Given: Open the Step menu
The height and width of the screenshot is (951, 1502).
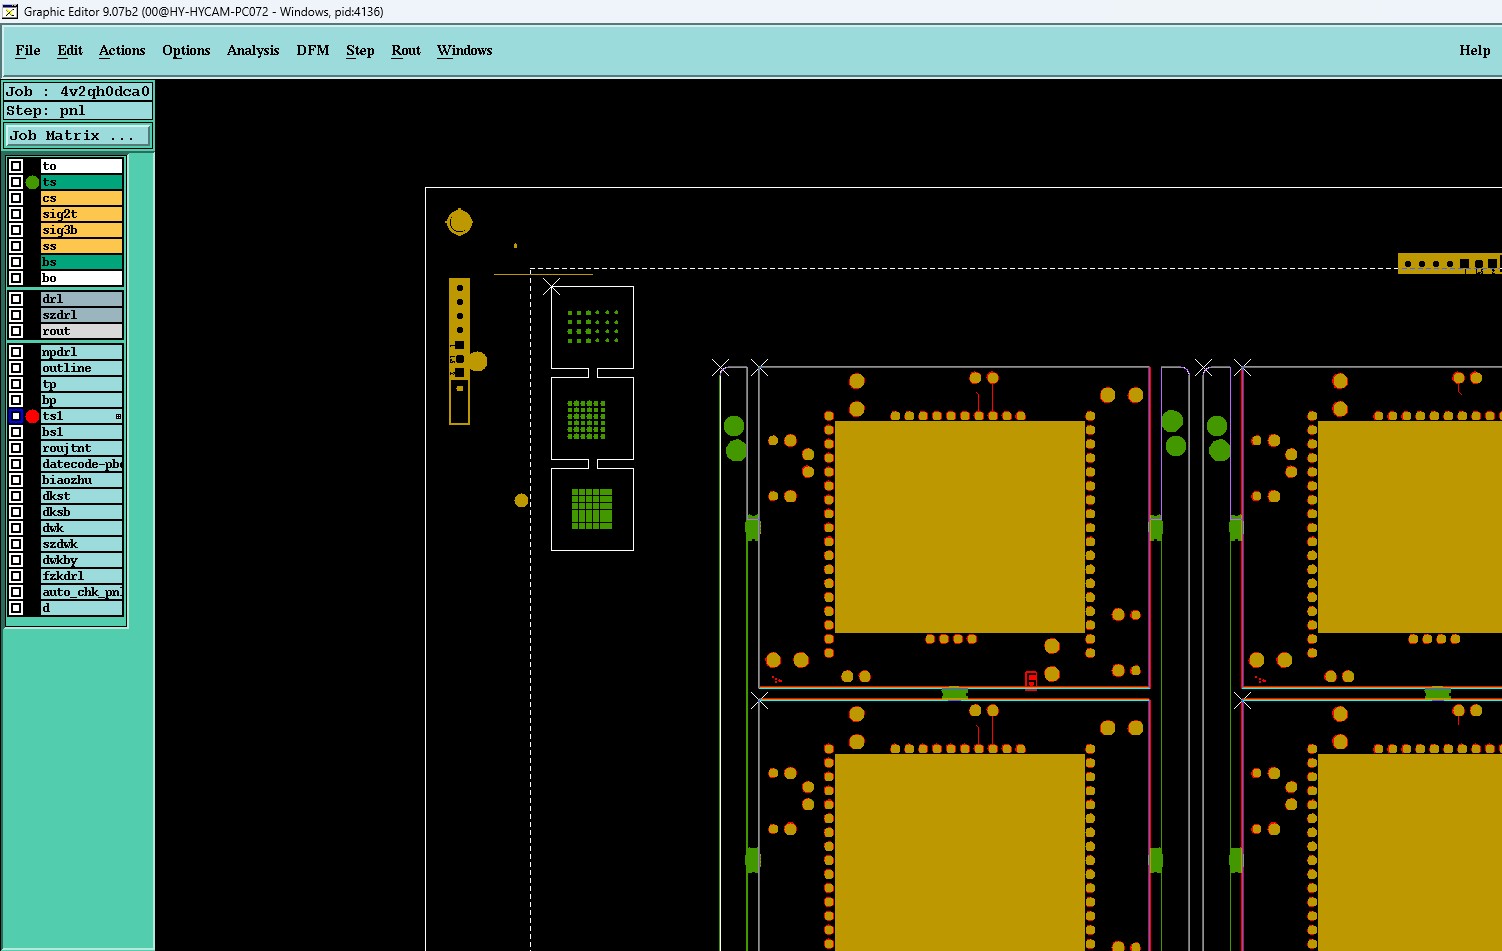Looking at the screenshot, I should click(360, 50).
